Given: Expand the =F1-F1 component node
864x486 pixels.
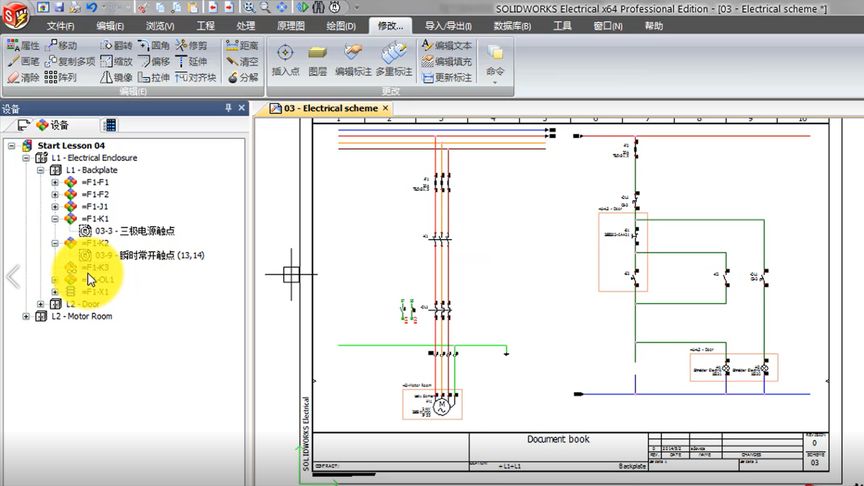Looking at the screenshot, I should [x=55, y=182].
